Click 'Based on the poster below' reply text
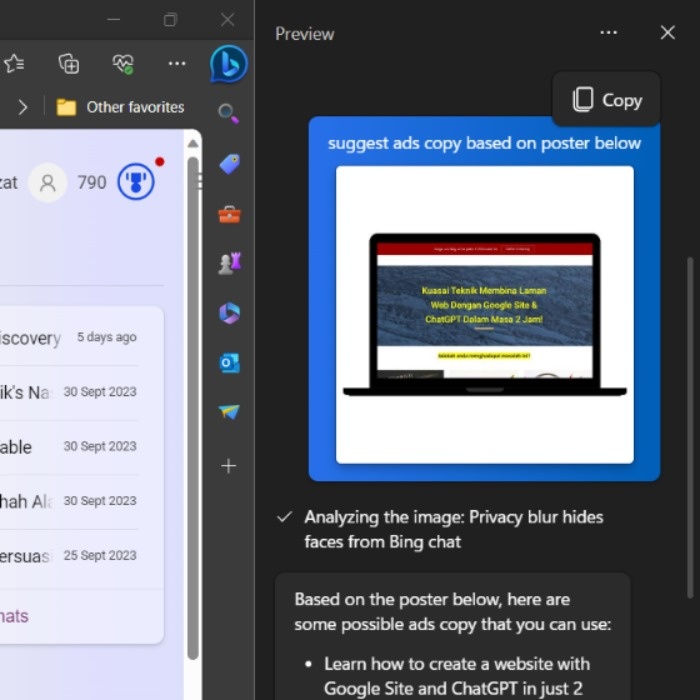 [452, 612]
